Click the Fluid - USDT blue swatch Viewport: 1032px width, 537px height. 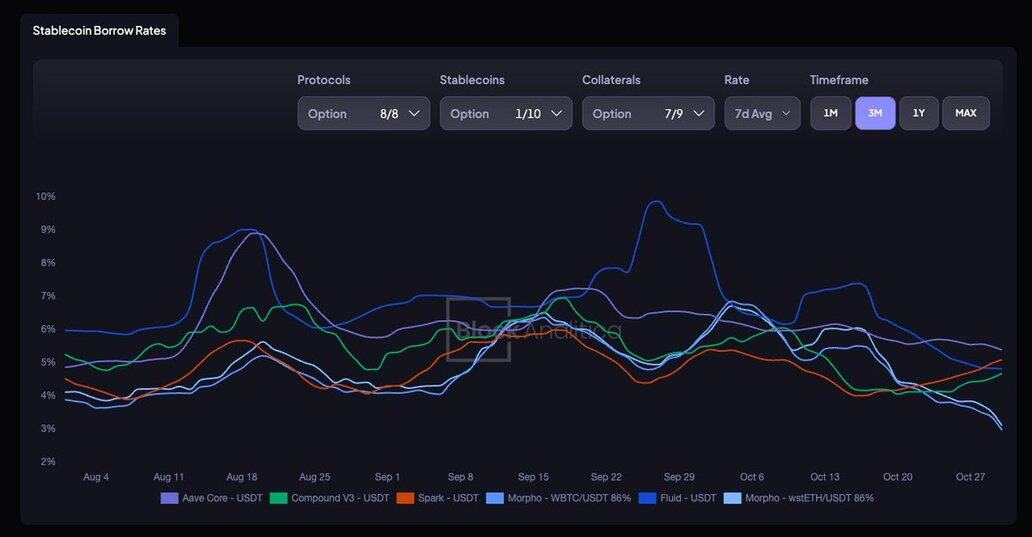pos(649,498)
